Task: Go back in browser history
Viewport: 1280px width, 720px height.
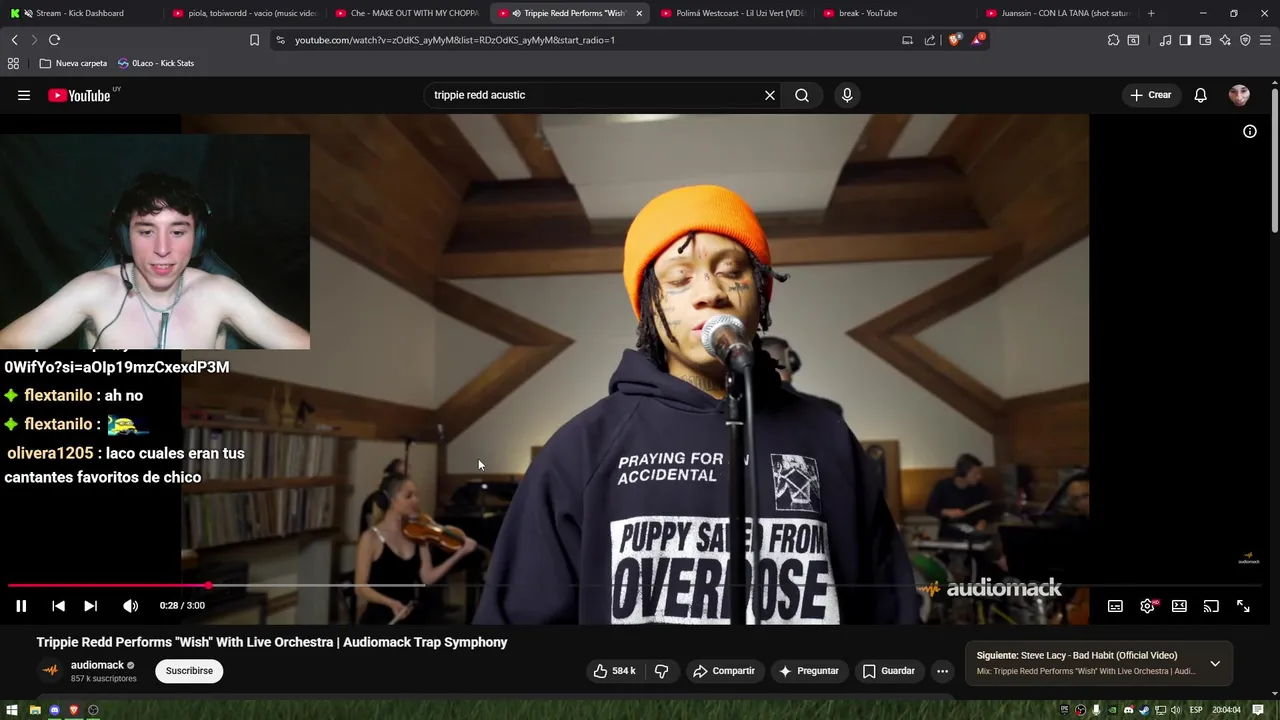Action: [x=14, y=40]
